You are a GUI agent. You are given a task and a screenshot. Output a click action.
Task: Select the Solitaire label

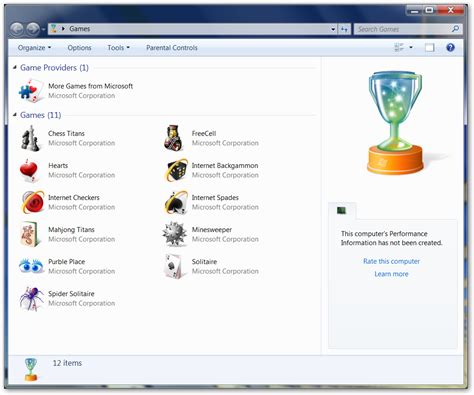click(x=204, y=261)
